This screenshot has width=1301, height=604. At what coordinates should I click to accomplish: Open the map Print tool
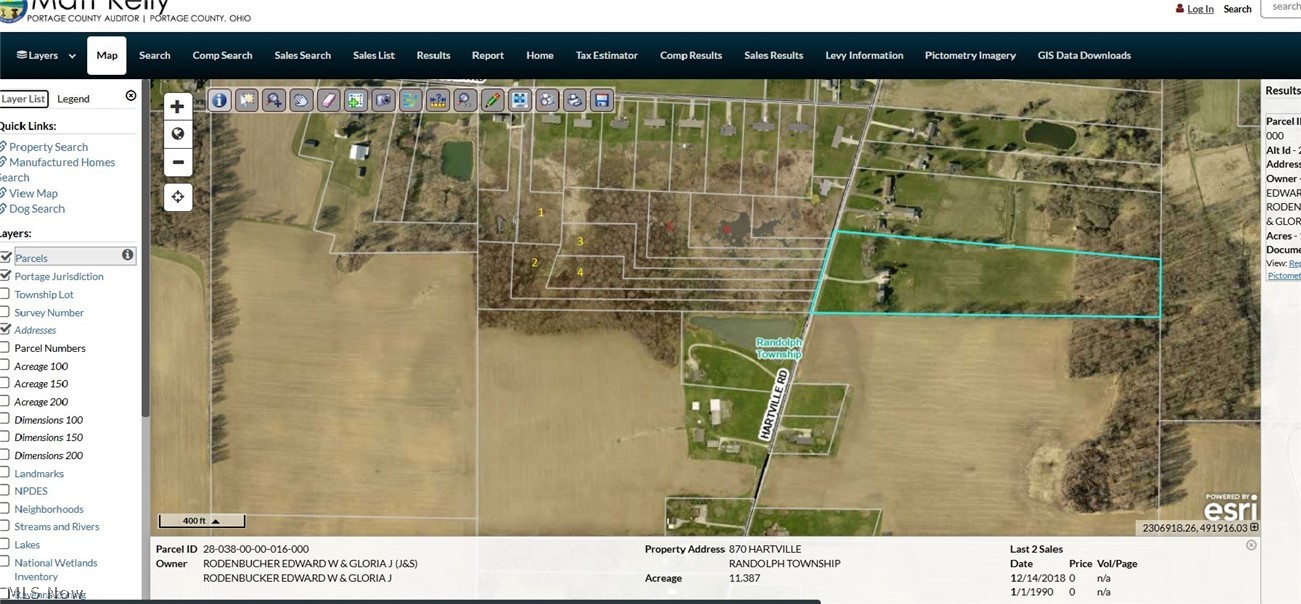[574, 100]
